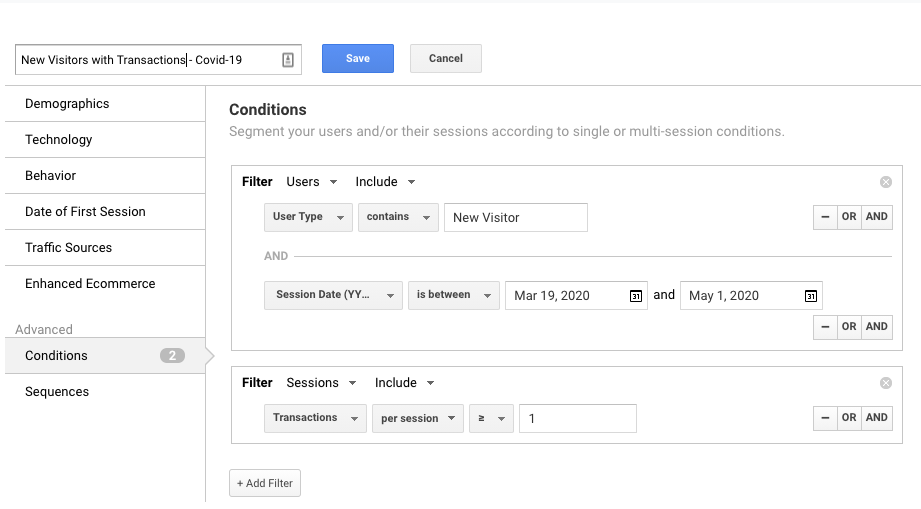
Task: Switch to the Sequences advanced section
Action: pyautogui.click(x=57, y=392)
